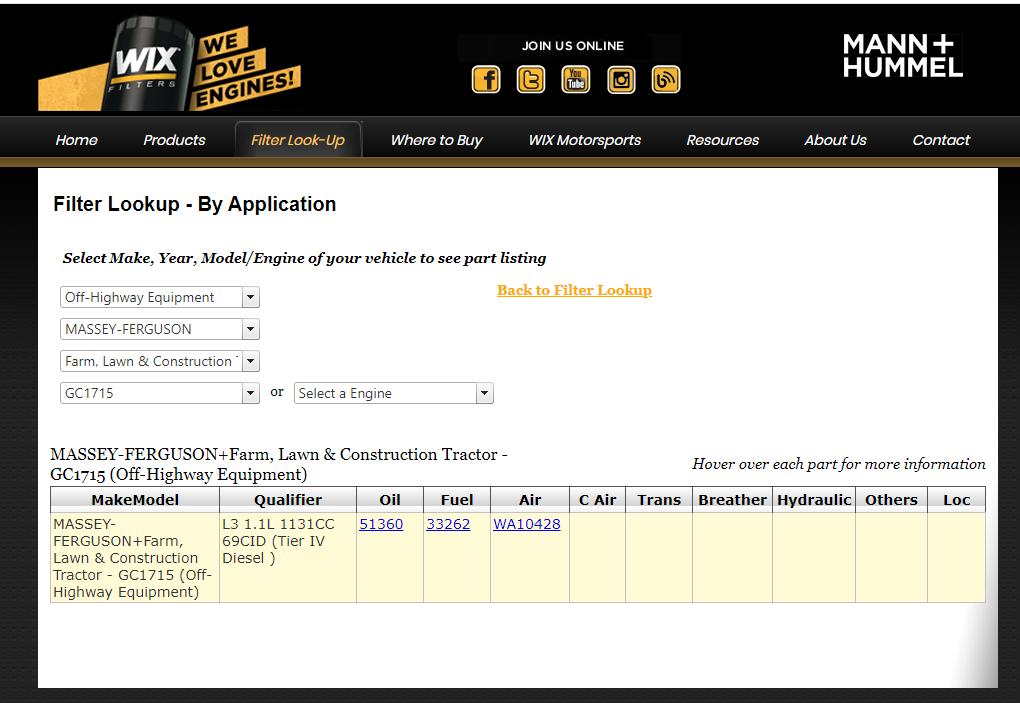Open the Twitter social icon
Viewport: 1020px width, 703px height.
531,79
